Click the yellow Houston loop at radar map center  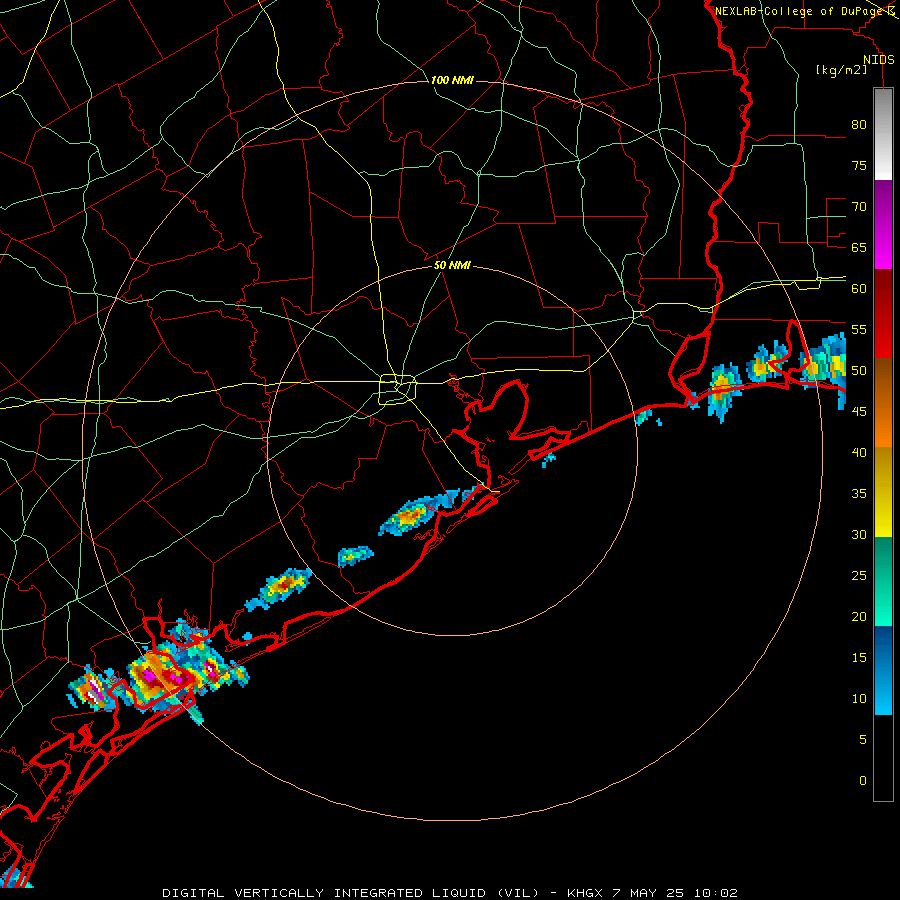397,389
